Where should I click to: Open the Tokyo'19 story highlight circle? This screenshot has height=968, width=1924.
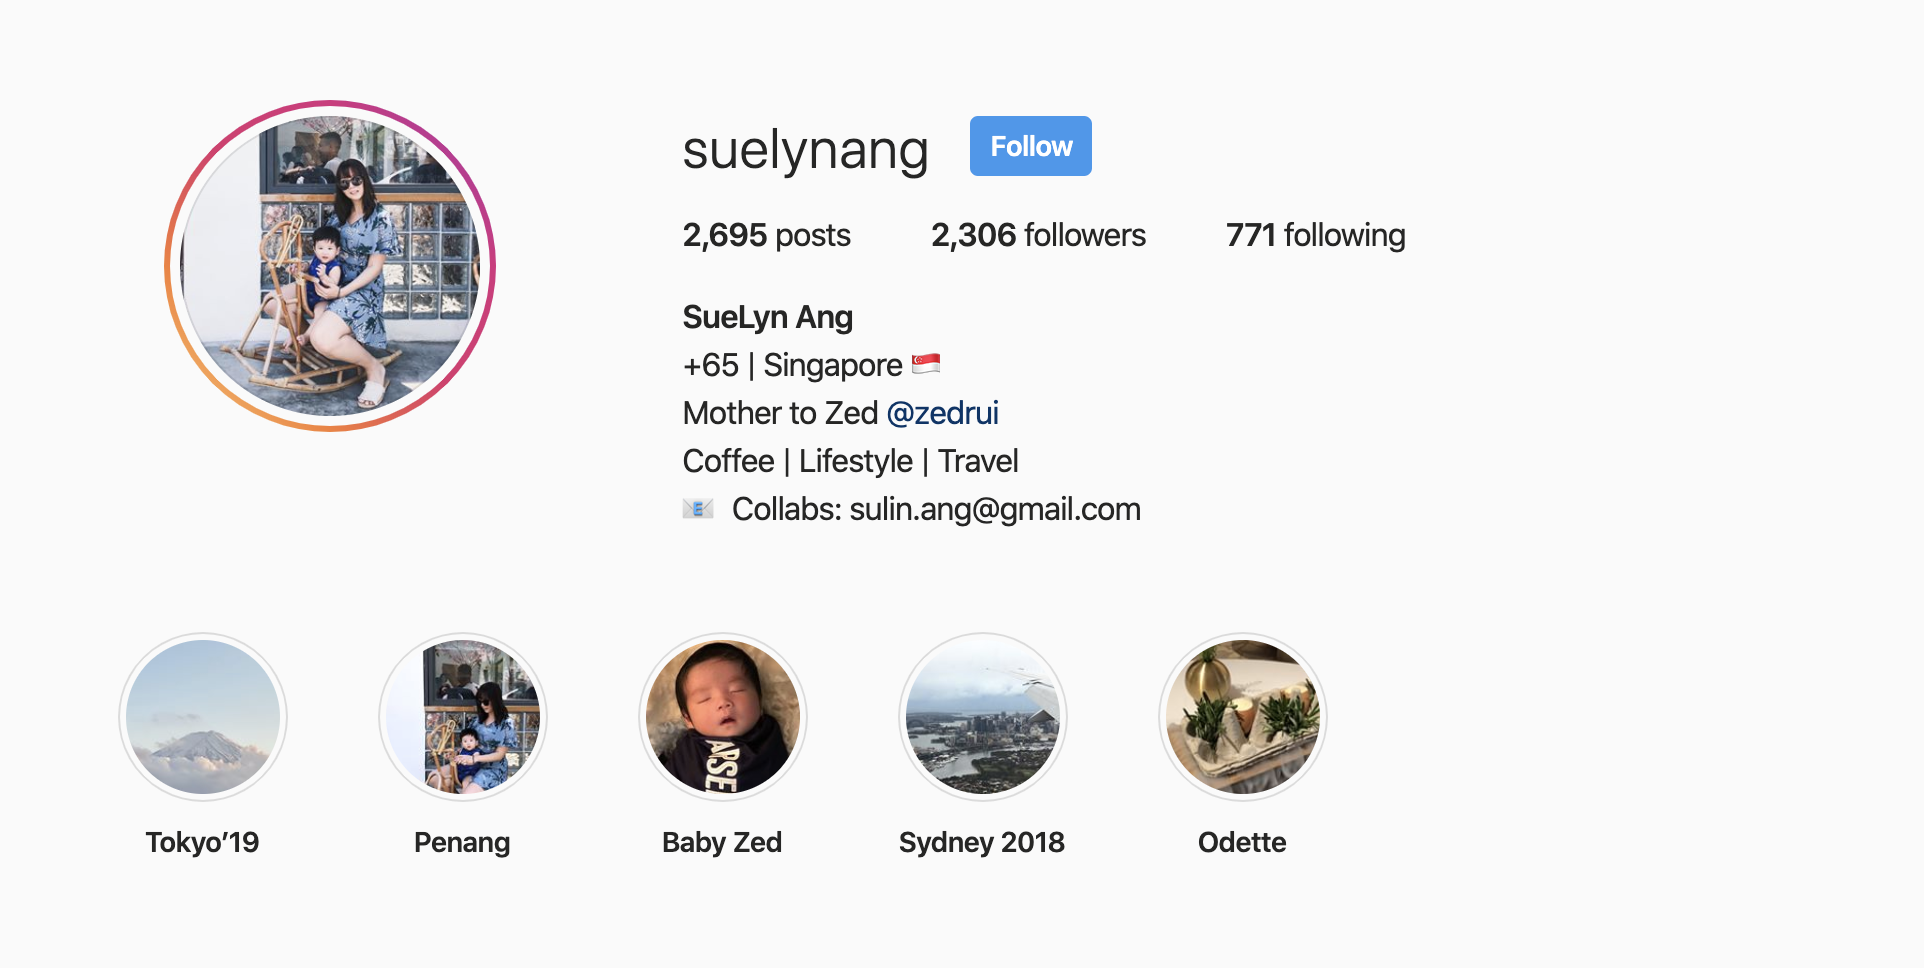pos(203,717)
